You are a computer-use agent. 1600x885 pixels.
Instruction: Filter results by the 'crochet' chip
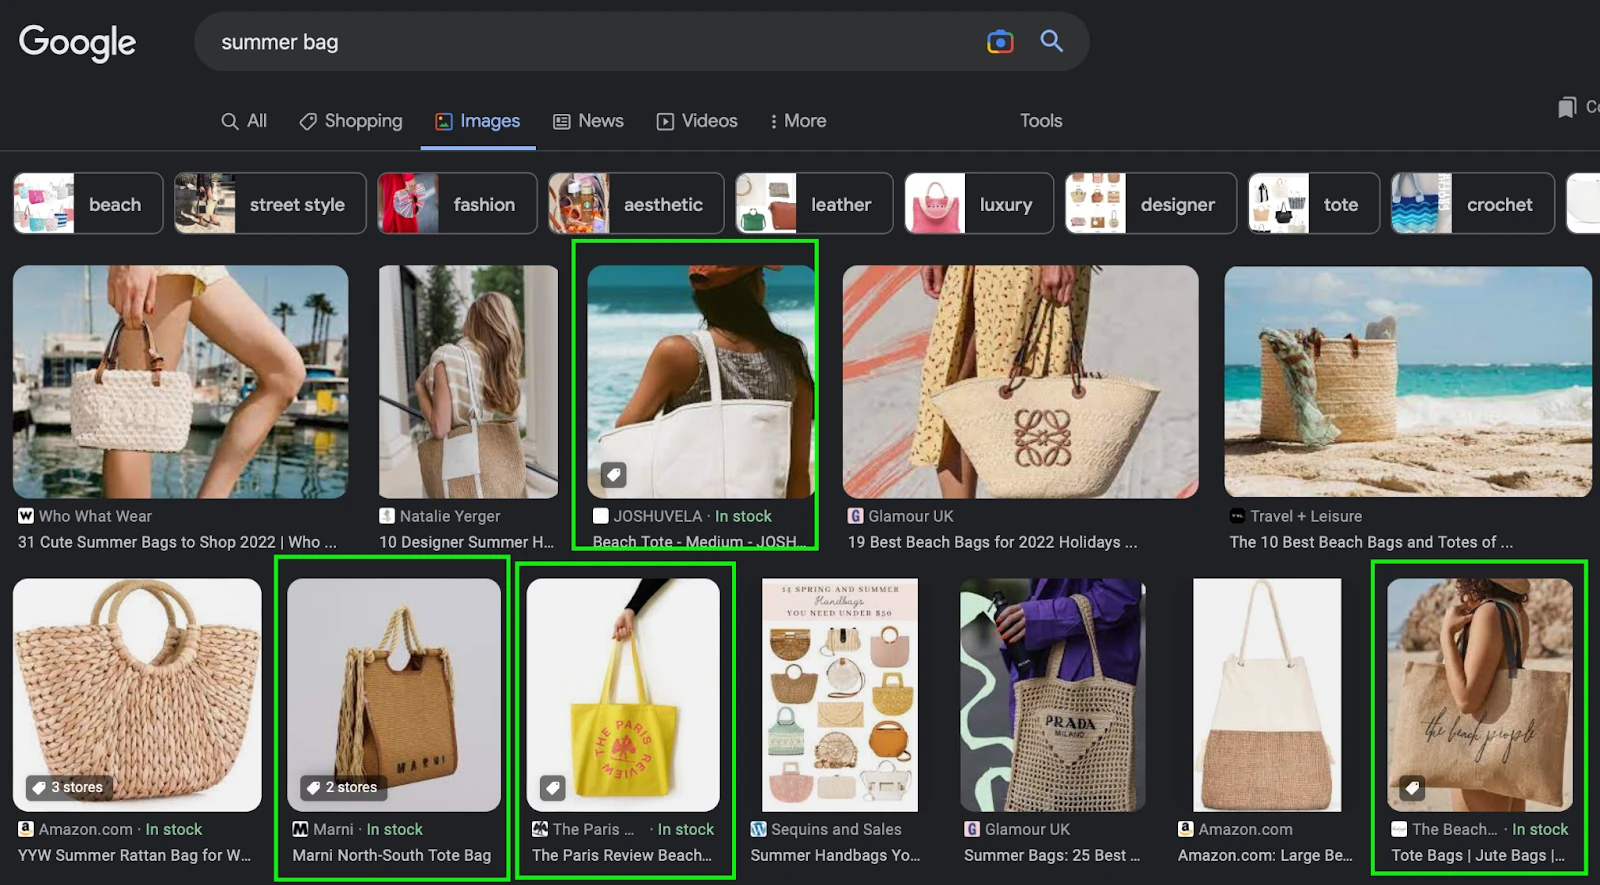[1472, 204]
